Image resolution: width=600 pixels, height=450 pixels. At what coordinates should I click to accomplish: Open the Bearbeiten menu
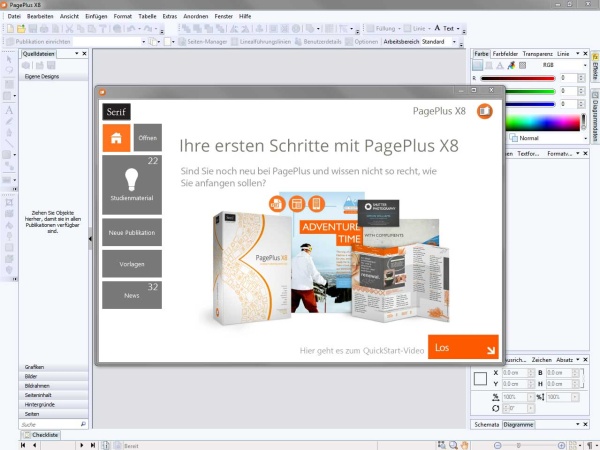click(40, 16)
